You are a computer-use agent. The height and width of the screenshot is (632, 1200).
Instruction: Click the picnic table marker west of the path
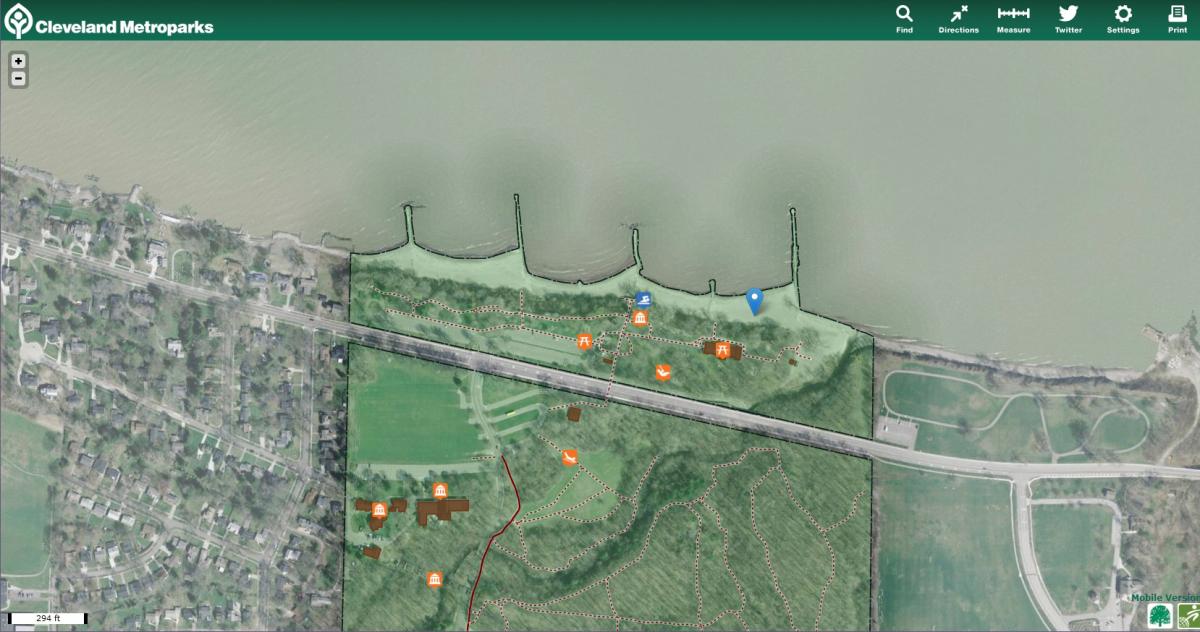coord(585,342)
